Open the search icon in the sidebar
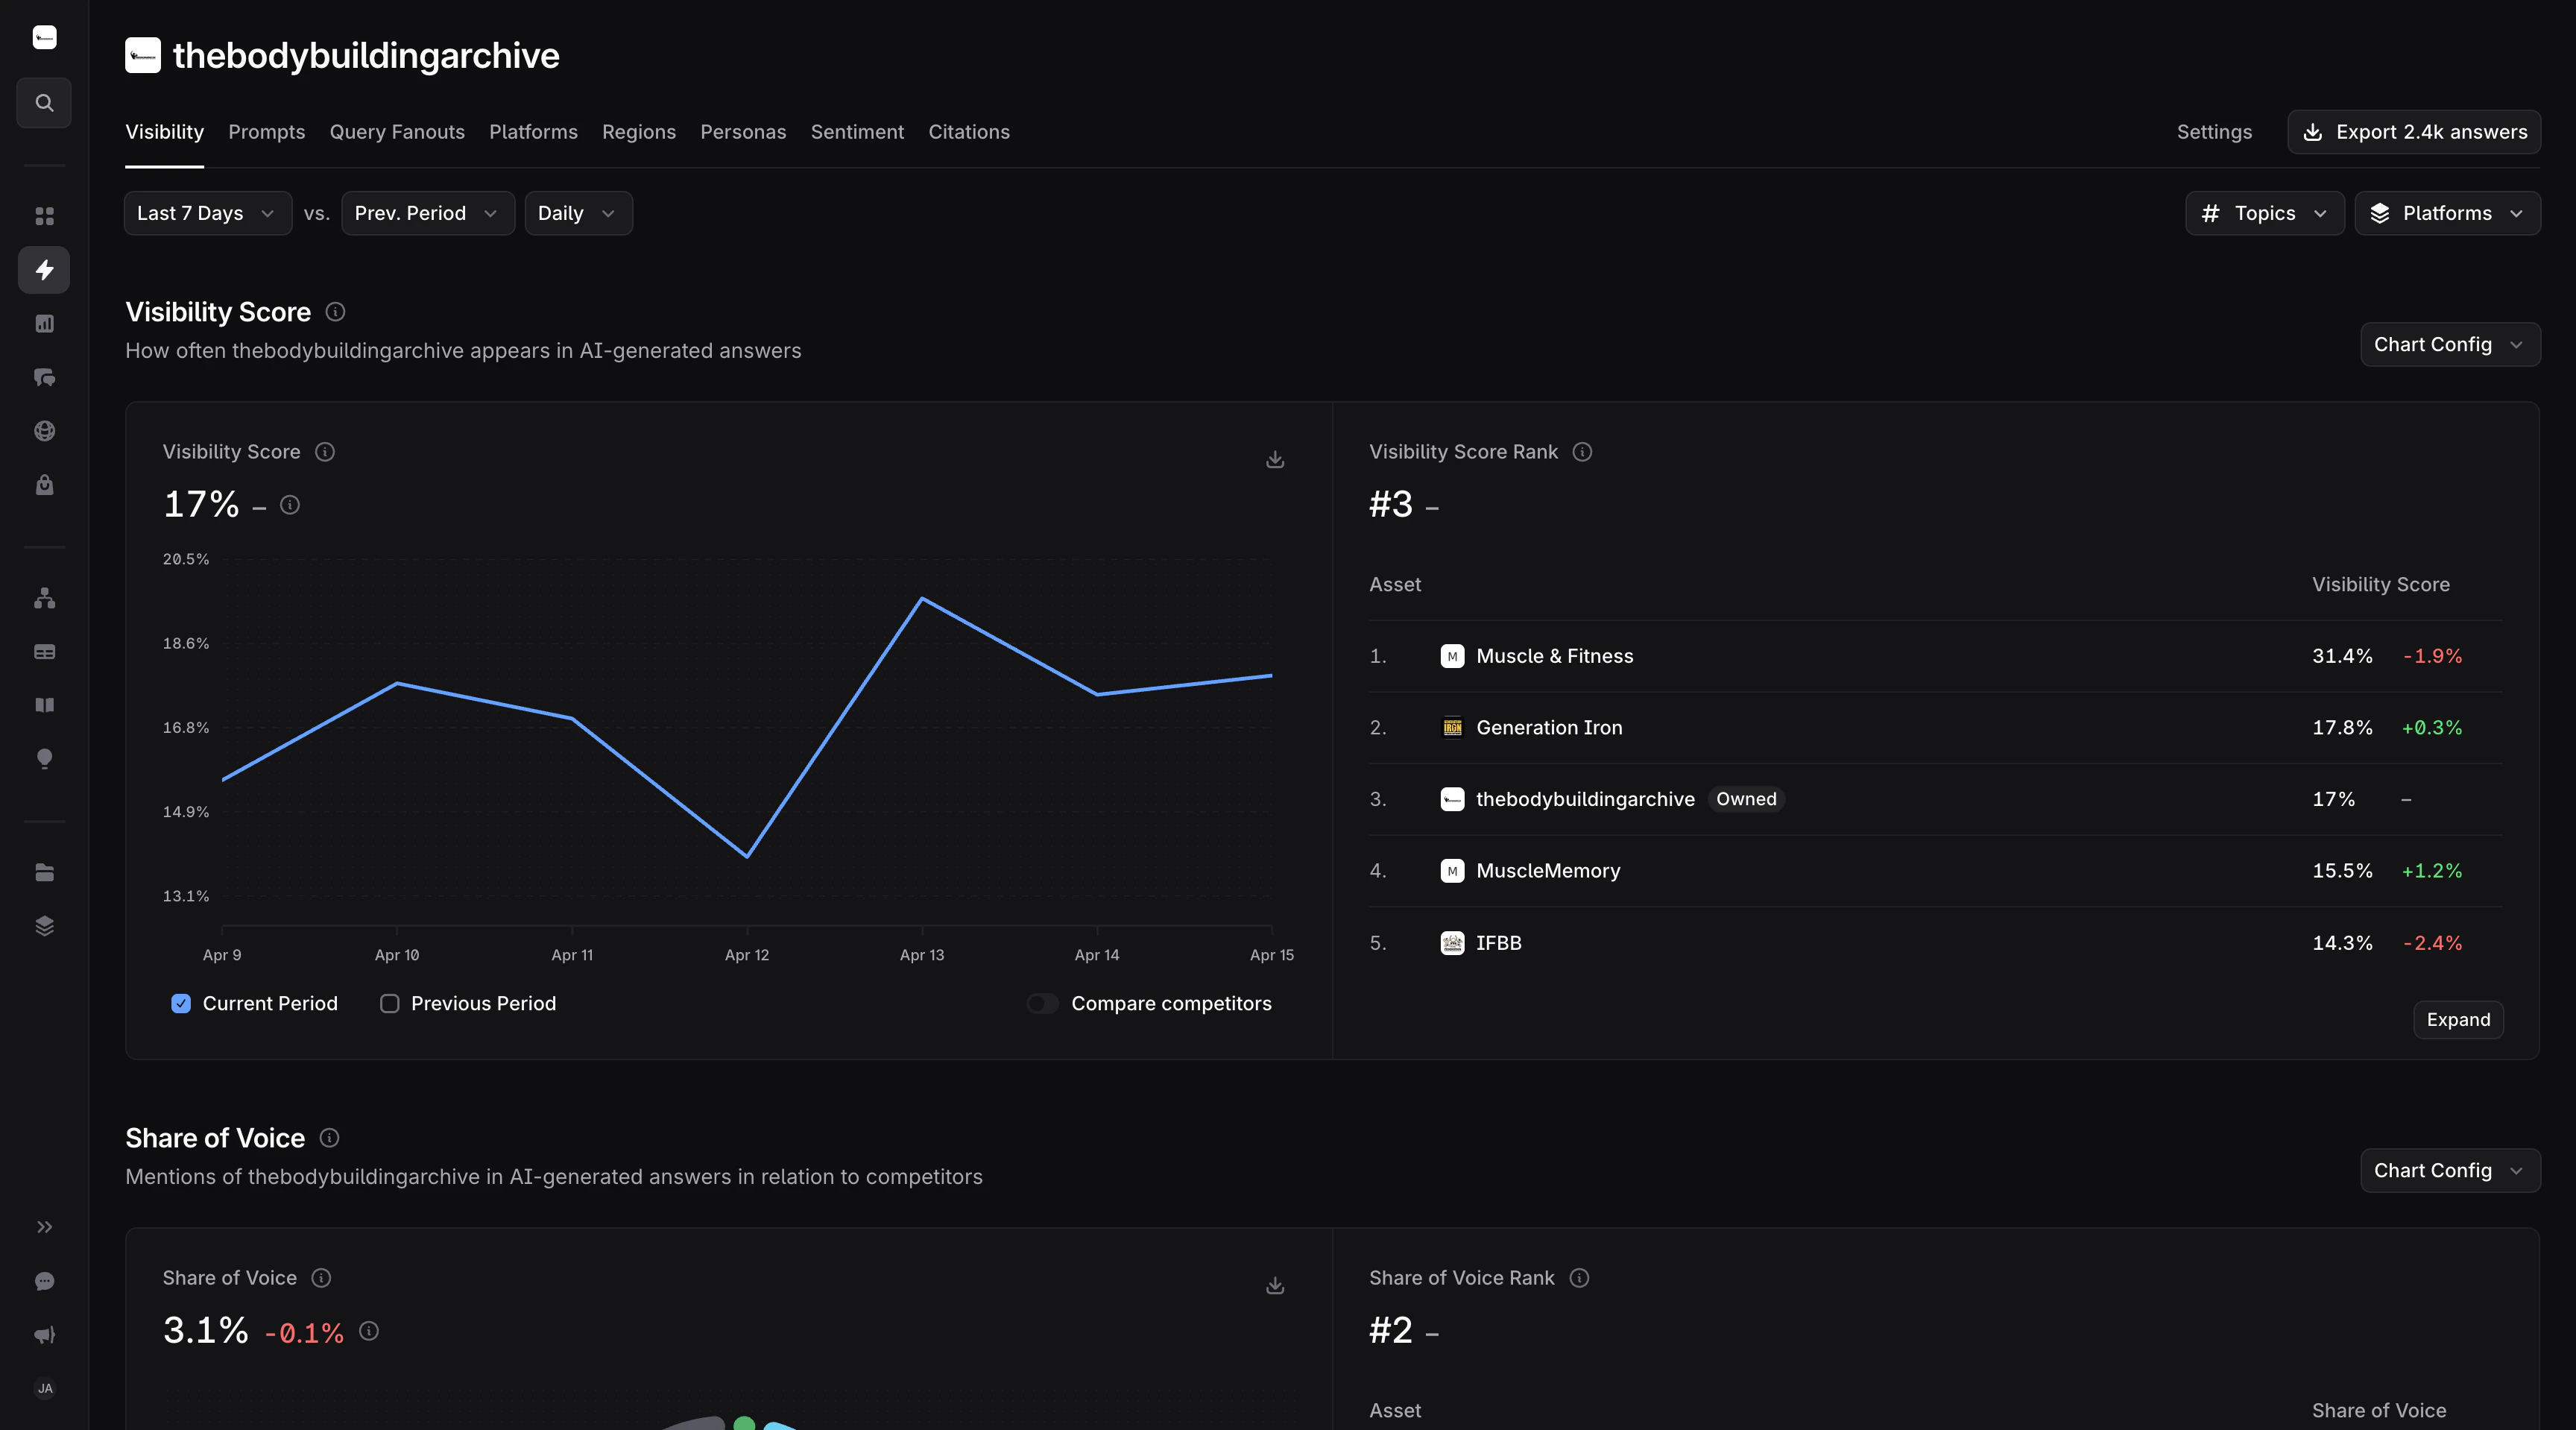 (x=44, y=103)
